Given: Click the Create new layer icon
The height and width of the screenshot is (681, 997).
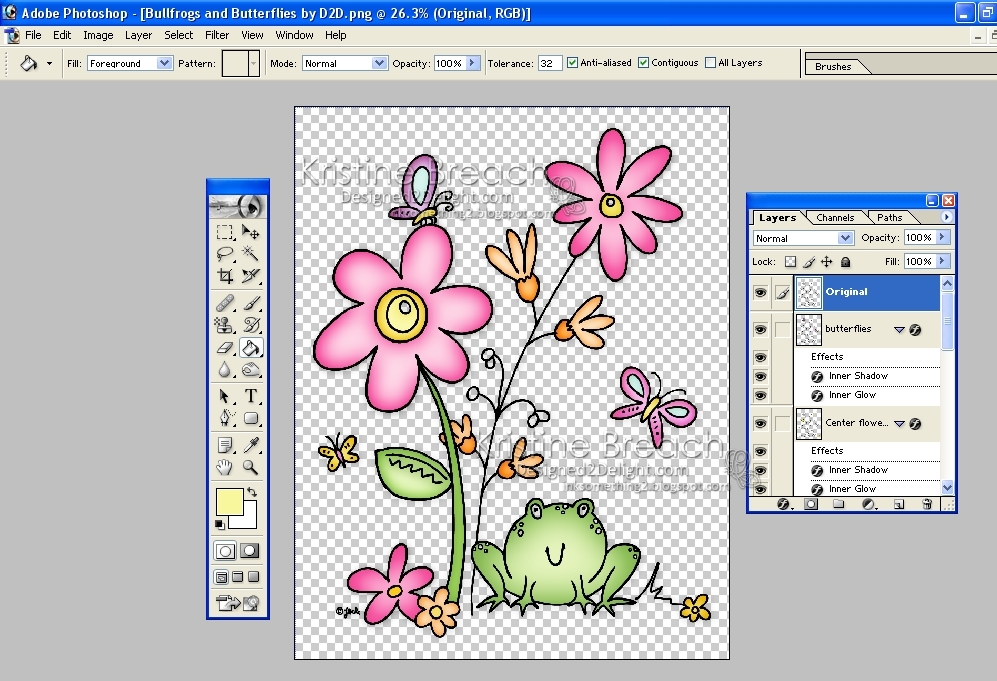Looking at the screenshot, I should point(898,504).
